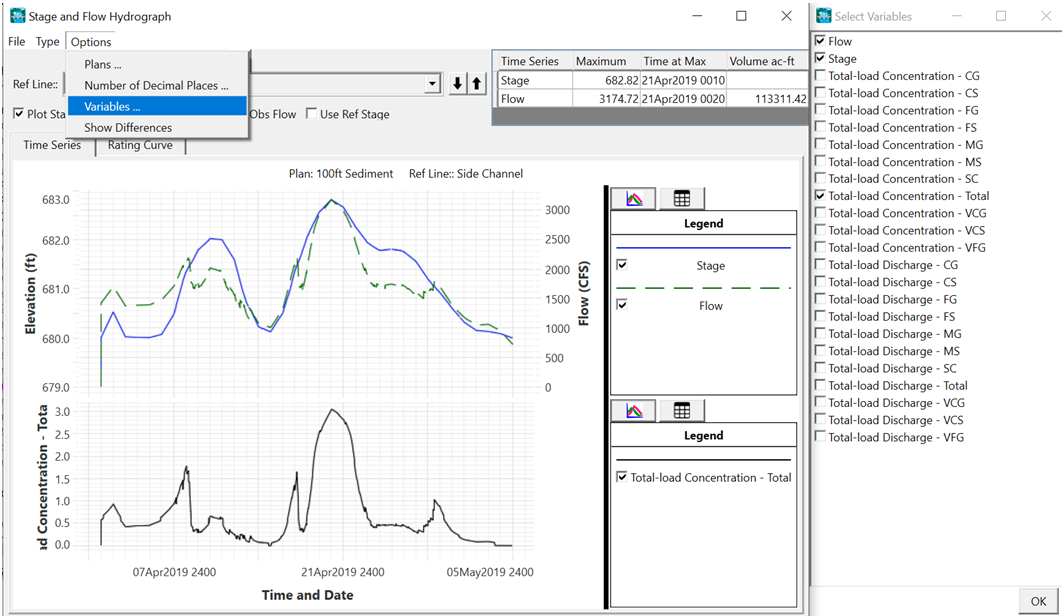Click the down arrow next to Ref Line
The image size is (1062, 616).
(458, 84)
